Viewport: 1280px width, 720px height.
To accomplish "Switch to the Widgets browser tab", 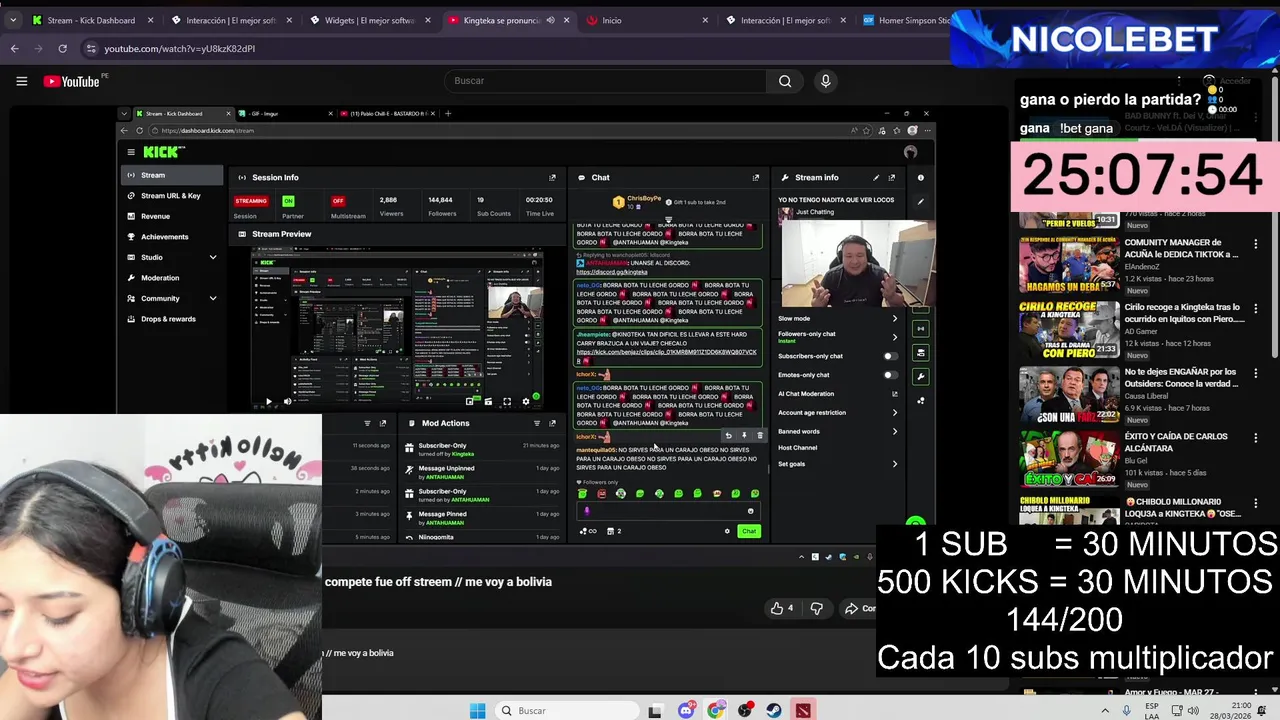I will point(368,20).
